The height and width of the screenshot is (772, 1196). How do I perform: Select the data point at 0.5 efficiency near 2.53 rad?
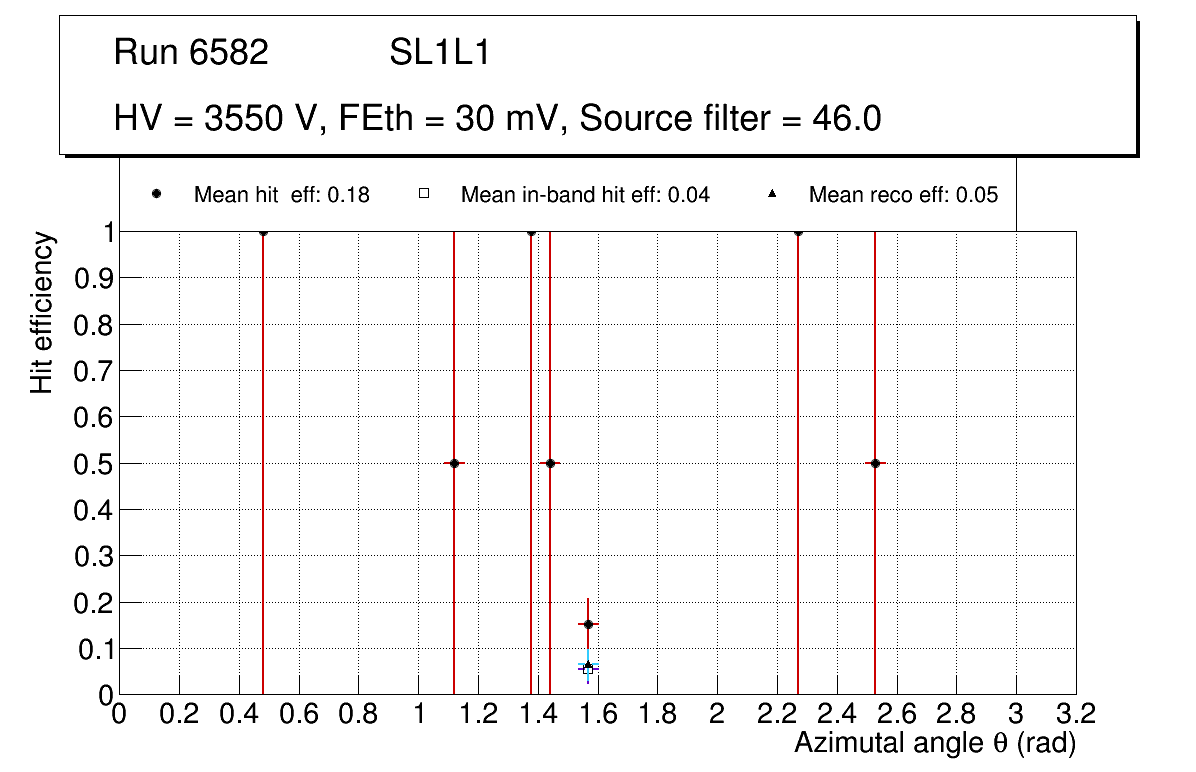click(875, 463)
